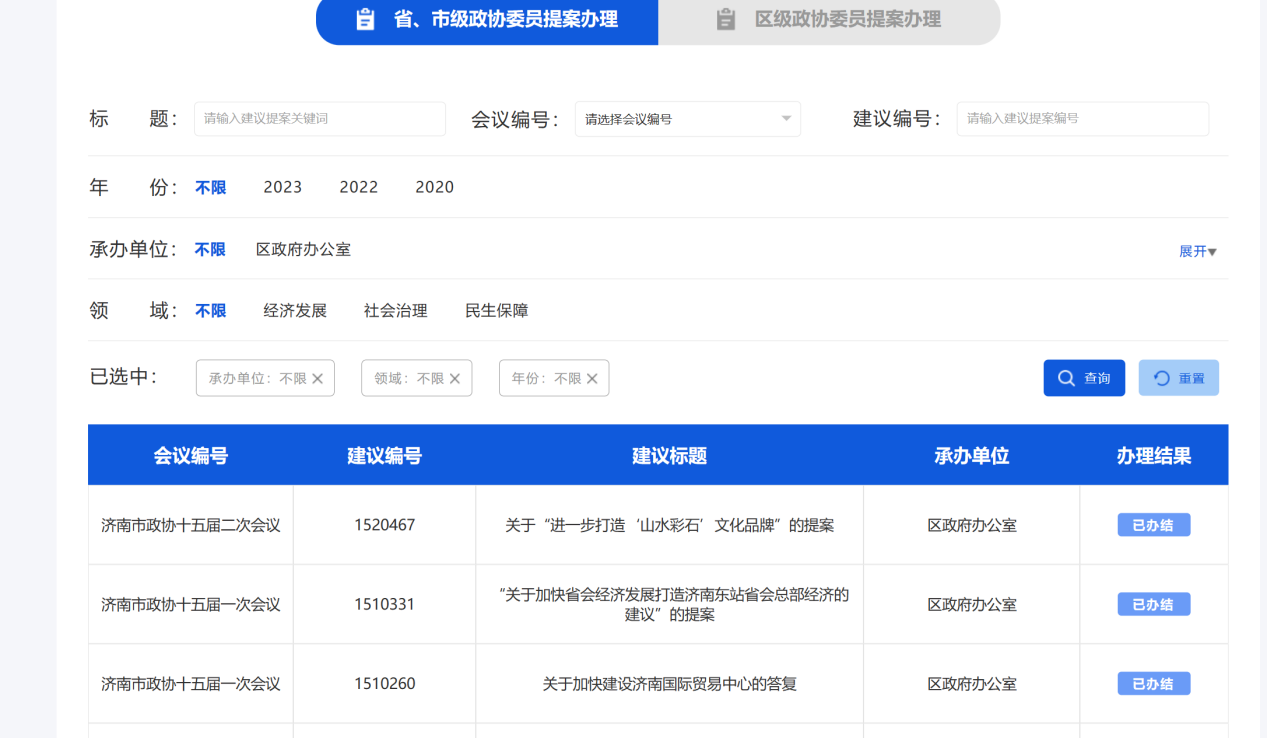
Task: Filter by 社会治理 field
Action: click(x=396, y=311)
